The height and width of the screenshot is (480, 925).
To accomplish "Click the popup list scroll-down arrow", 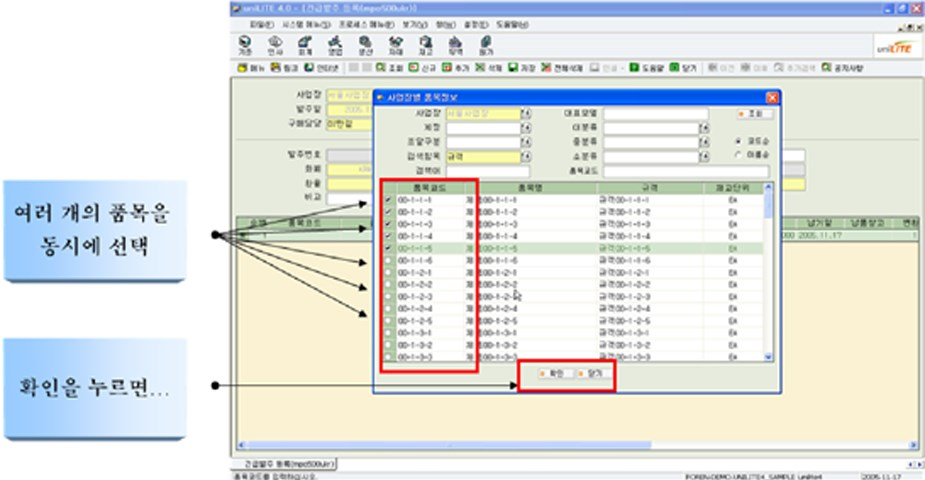I will [767, 357].
